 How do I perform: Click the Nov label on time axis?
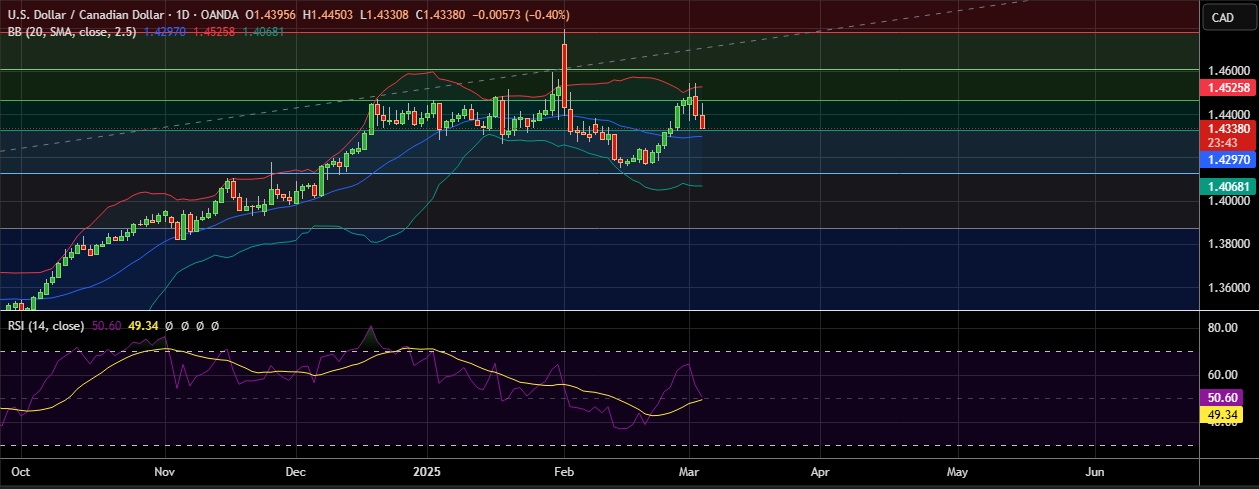point(165,470)
